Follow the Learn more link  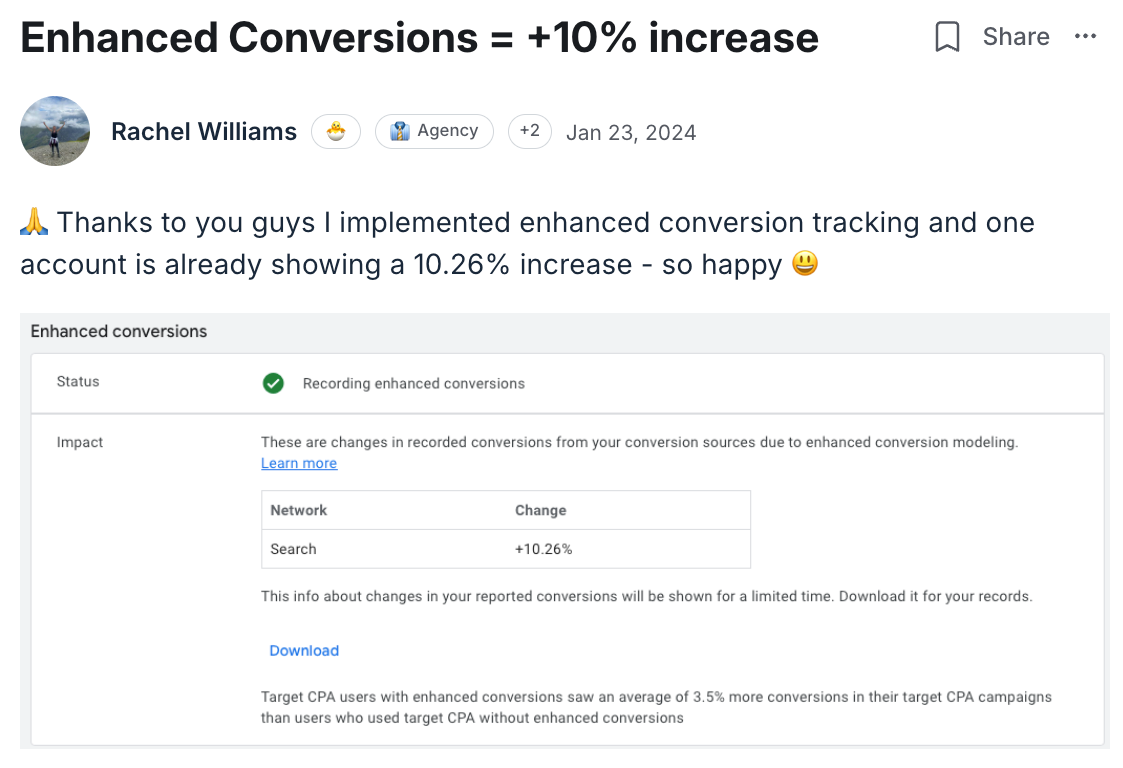(x=299, y=463)
